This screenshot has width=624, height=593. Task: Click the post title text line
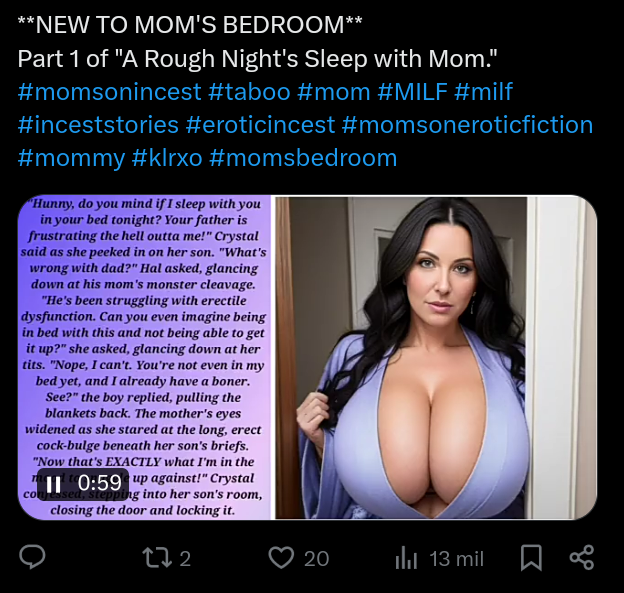point(257,59)
